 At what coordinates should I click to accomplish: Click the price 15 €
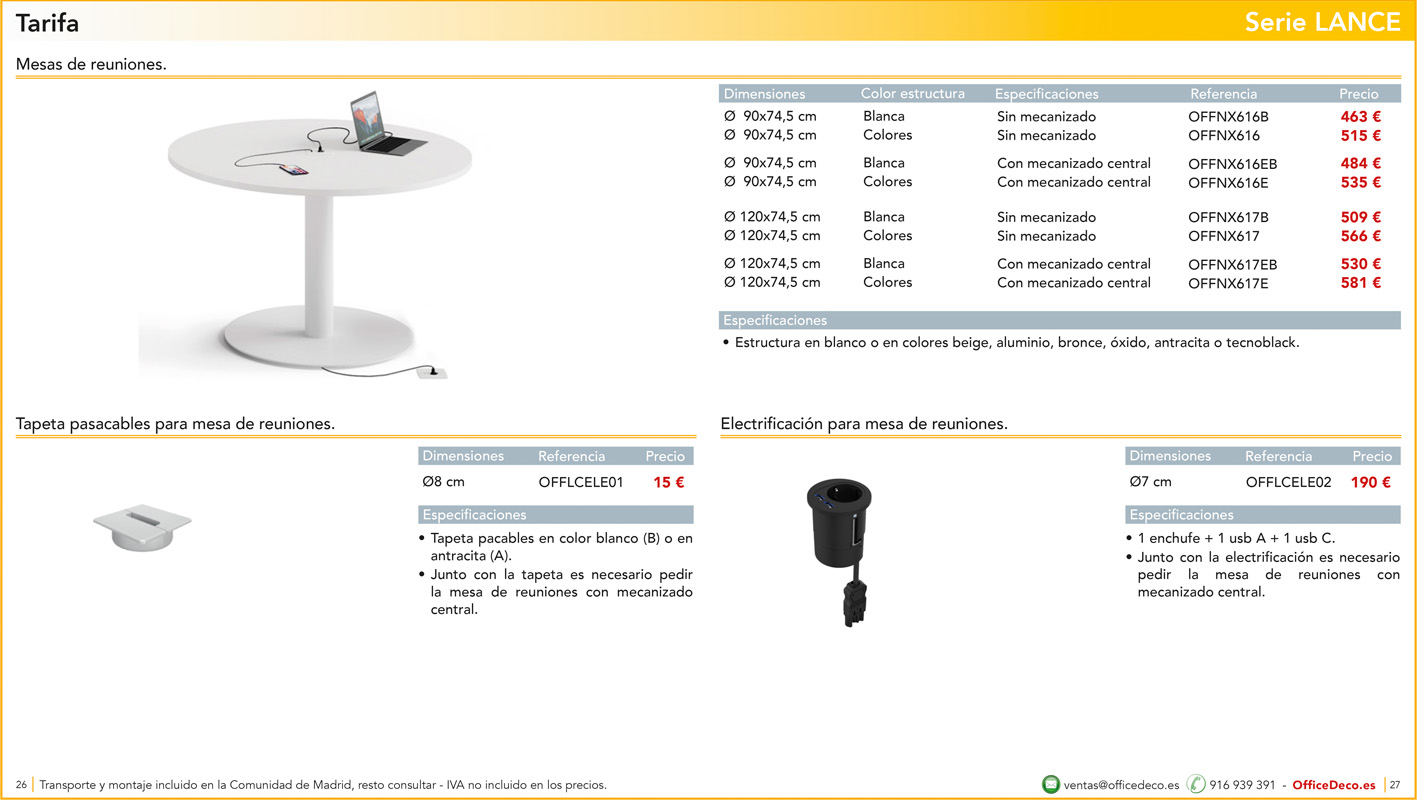(x=669, y=483)
